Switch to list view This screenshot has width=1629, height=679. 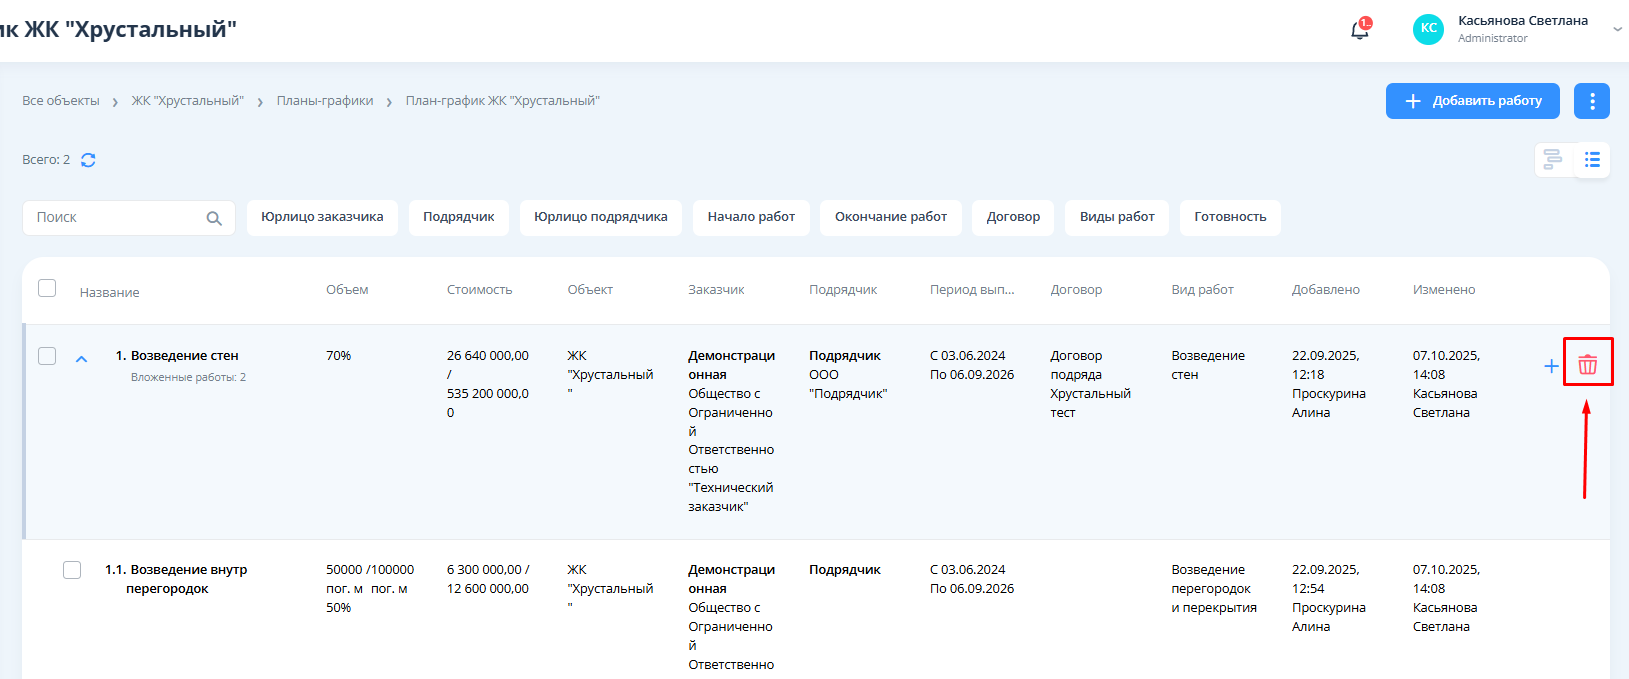click(1592, 160)
